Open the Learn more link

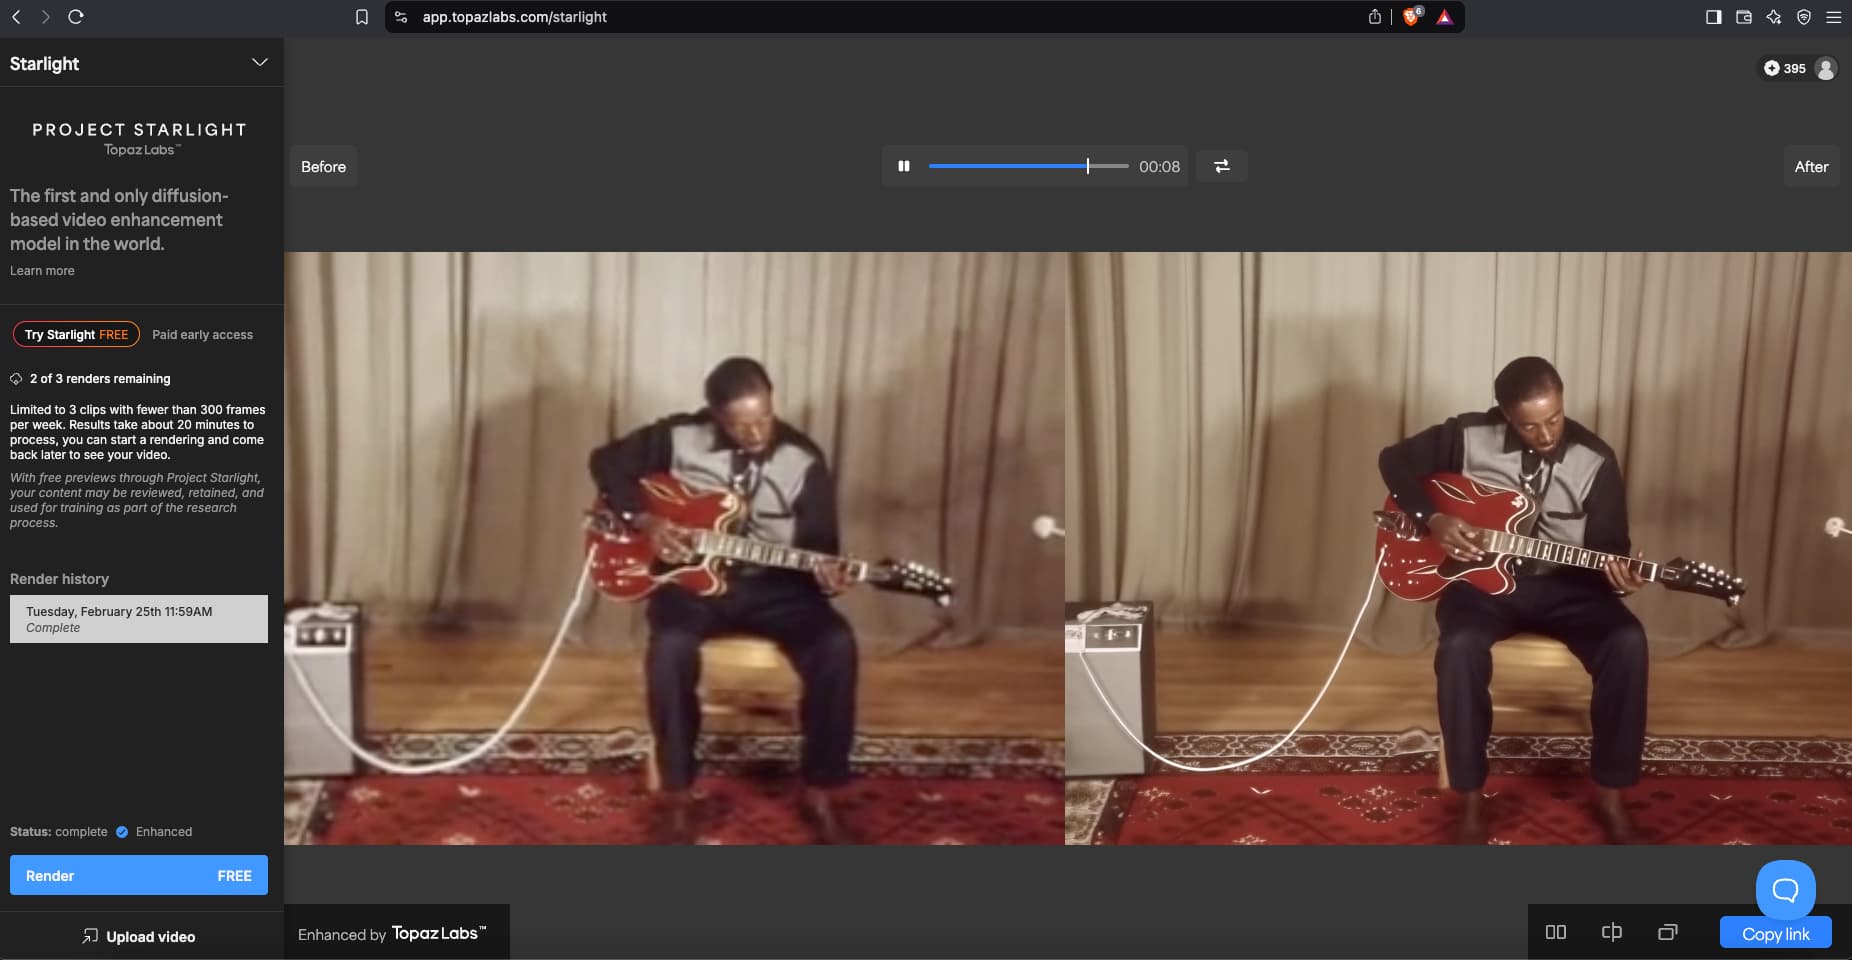pos(42,271)
